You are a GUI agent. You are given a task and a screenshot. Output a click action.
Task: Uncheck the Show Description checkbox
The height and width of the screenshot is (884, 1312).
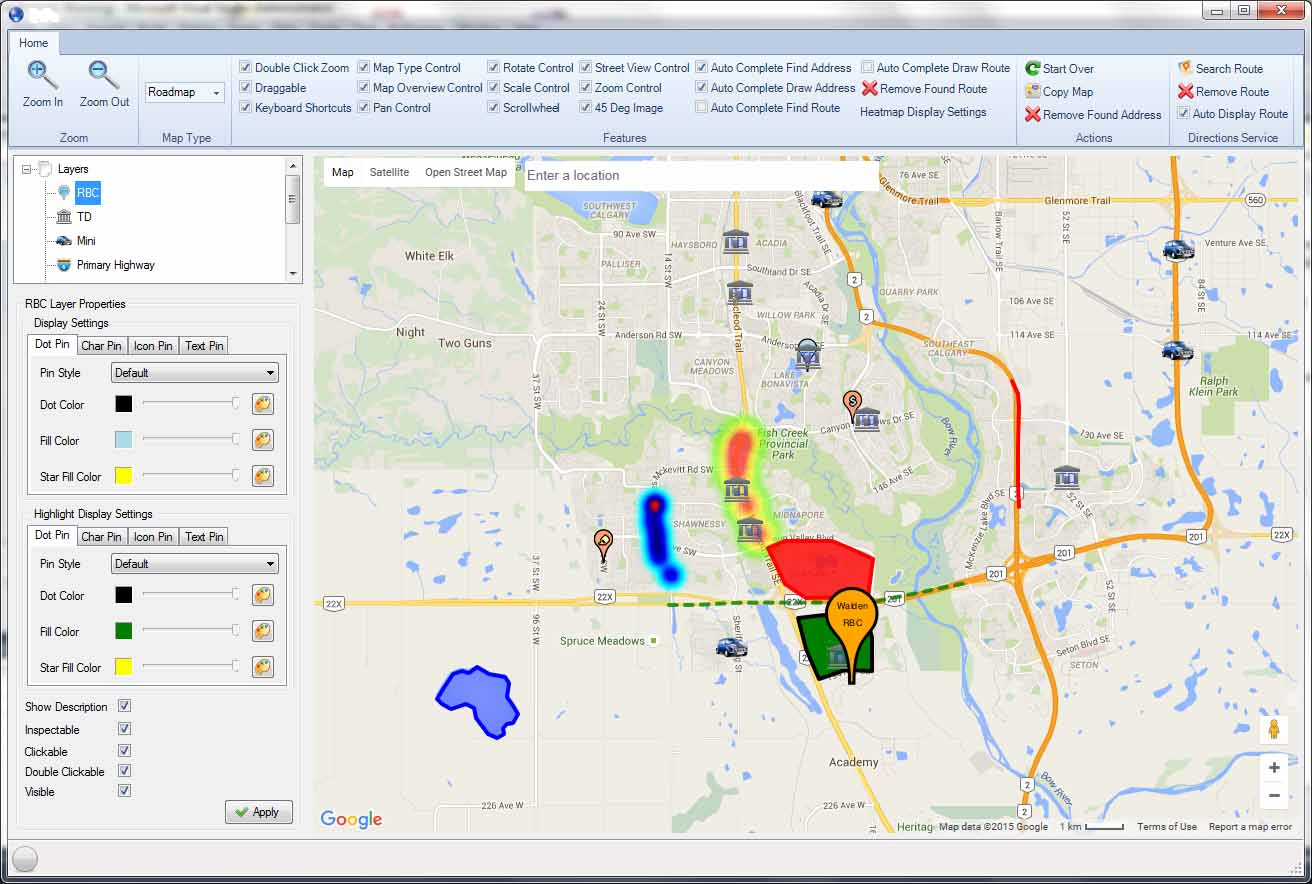125,706
